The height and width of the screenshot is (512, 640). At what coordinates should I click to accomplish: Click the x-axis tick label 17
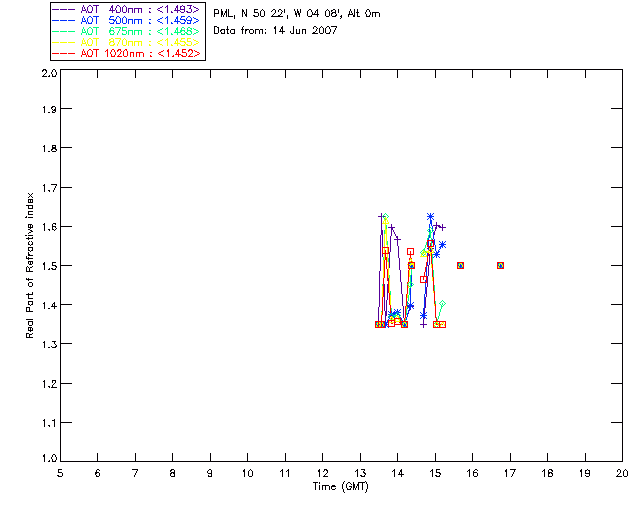(x=510, y=473)
